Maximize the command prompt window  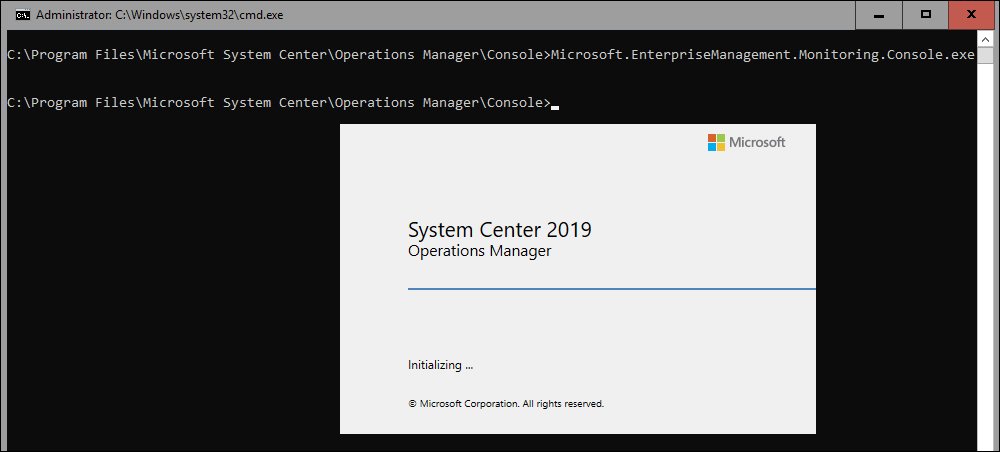pyautogui.click(x=925, y=15)
